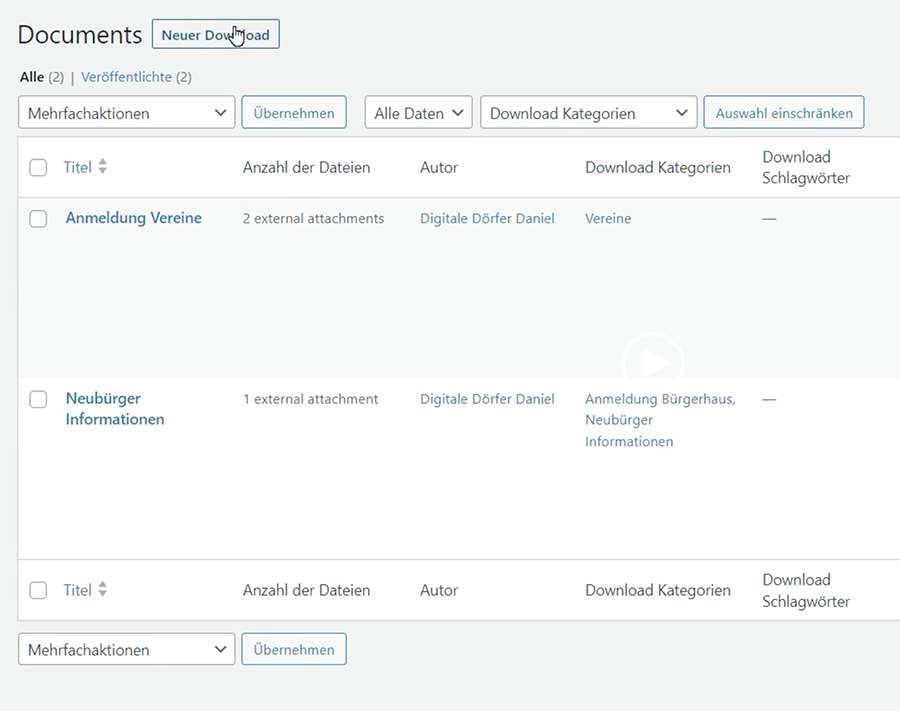Screen dimensions: 900x711
Task: Click the Neuer Download button
Action: click(215, 35)
